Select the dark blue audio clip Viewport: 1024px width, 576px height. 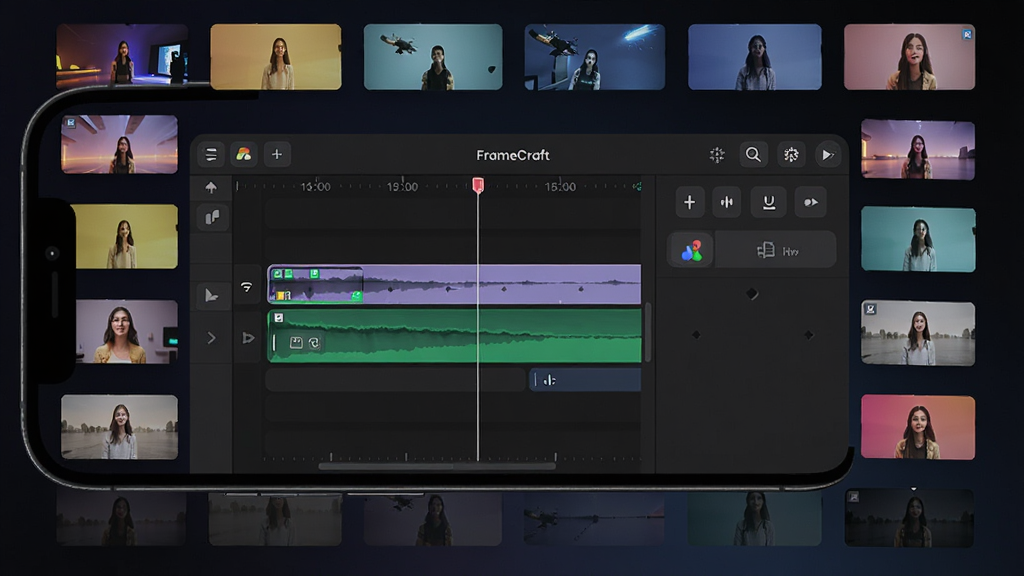[x=585, y=379]
